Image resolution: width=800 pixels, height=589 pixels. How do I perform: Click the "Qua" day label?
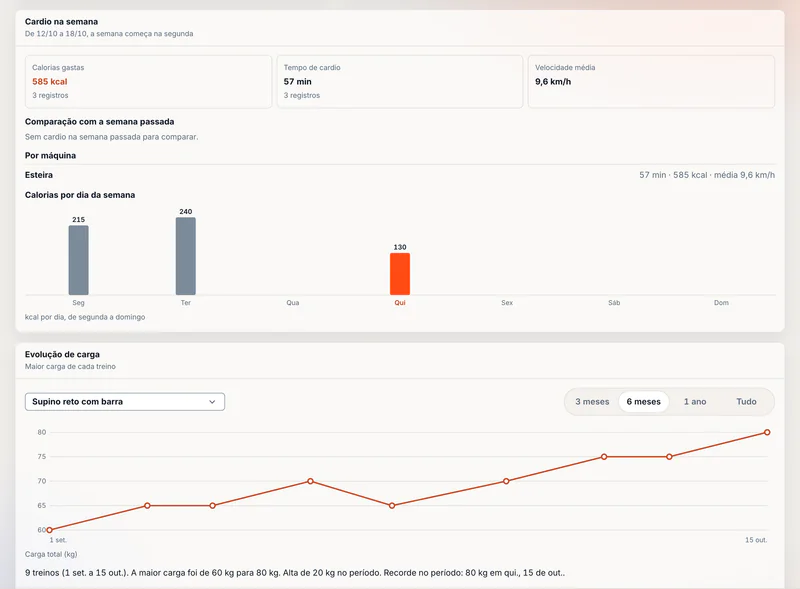(293, 303)
